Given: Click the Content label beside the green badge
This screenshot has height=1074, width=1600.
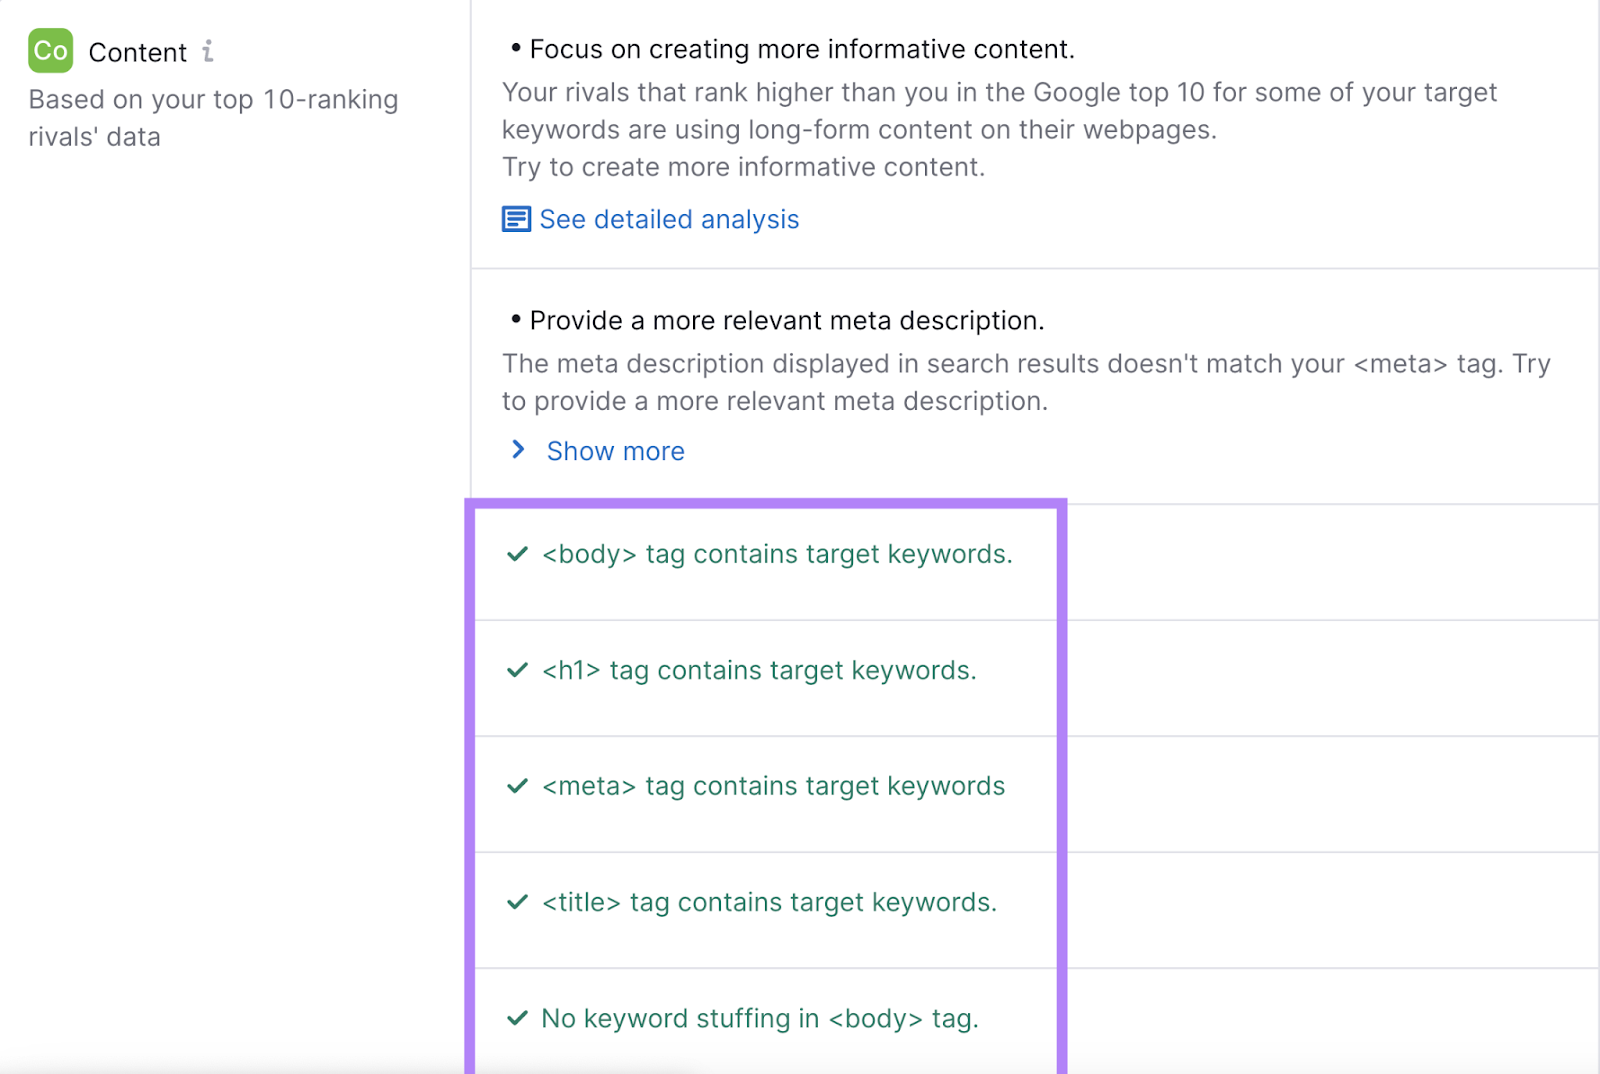Looking at the screenshot, I should (138, 51).
